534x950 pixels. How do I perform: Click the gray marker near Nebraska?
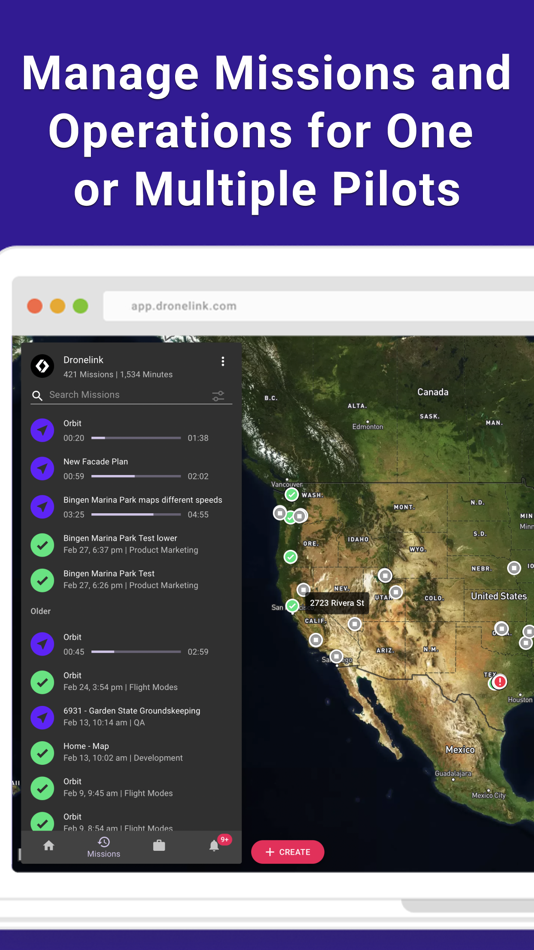point(514,568)
